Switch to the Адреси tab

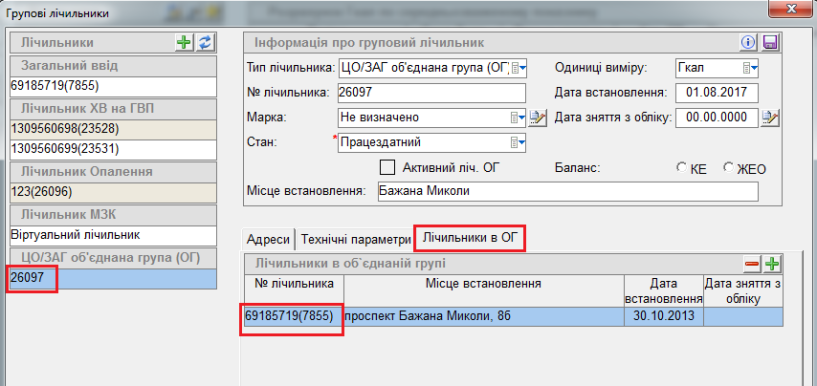click(x=268, y=240)
